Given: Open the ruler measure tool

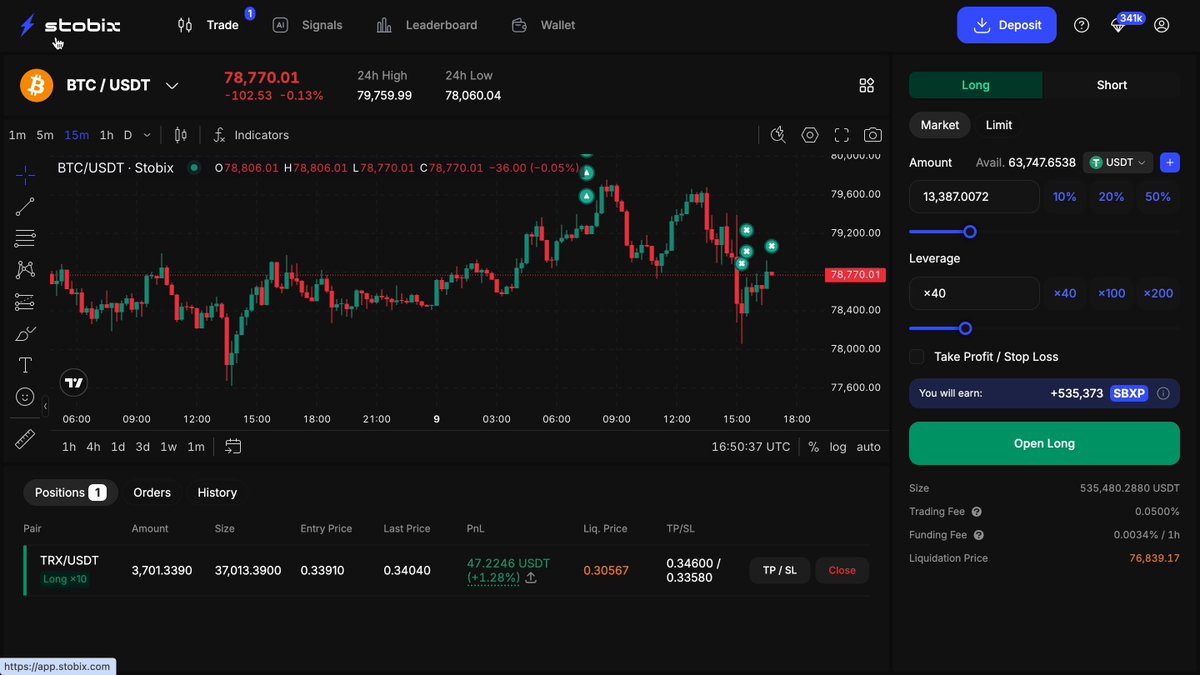Looking at the screenshot, I should coord(25,438).
